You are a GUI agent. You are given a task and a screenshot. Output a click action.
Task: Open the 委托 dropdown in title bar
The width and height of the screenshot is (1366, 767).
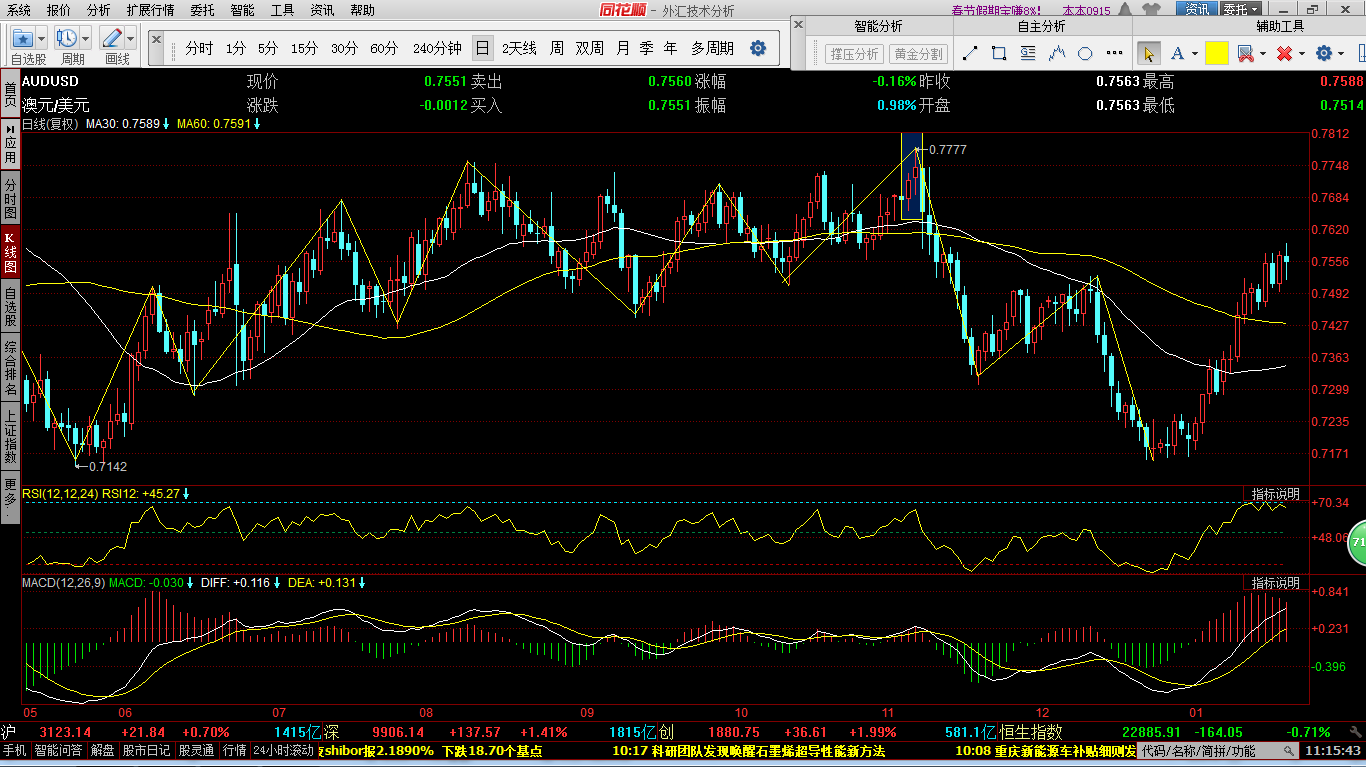coord(1240,10)
